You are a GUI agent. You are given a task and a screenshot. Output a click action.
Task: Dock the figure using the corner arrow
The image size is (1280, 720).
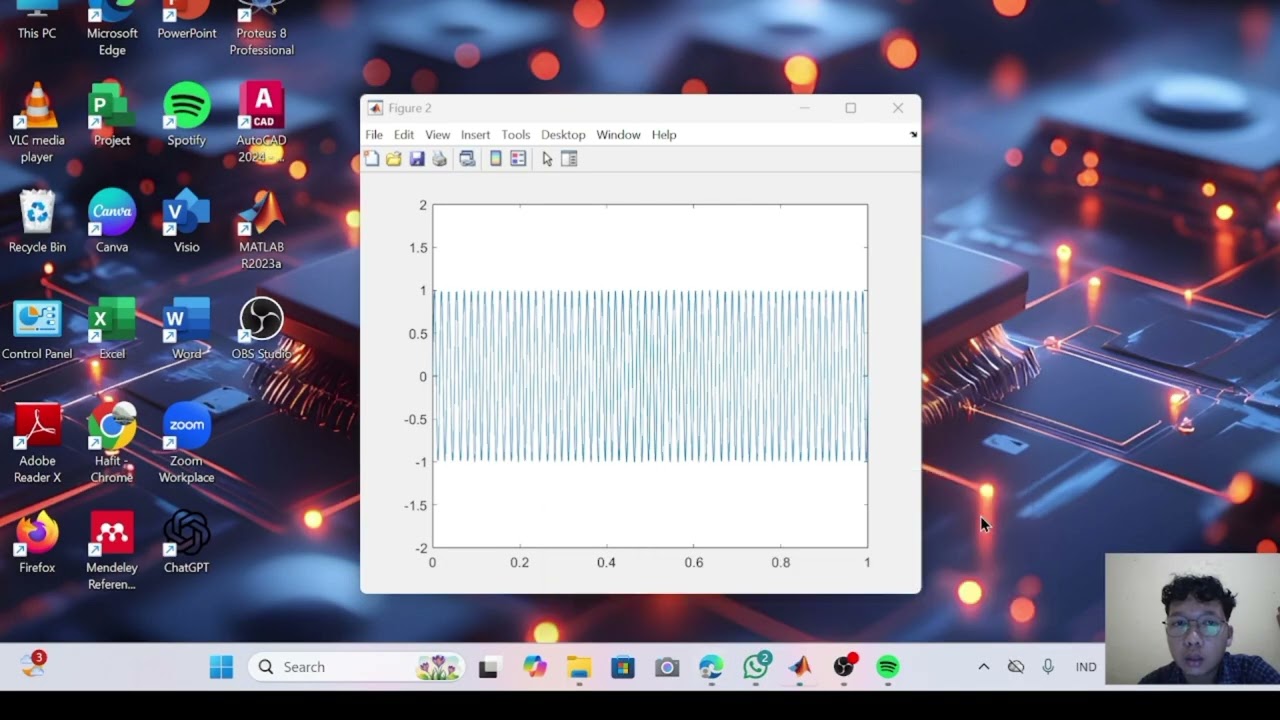(913, 135)
